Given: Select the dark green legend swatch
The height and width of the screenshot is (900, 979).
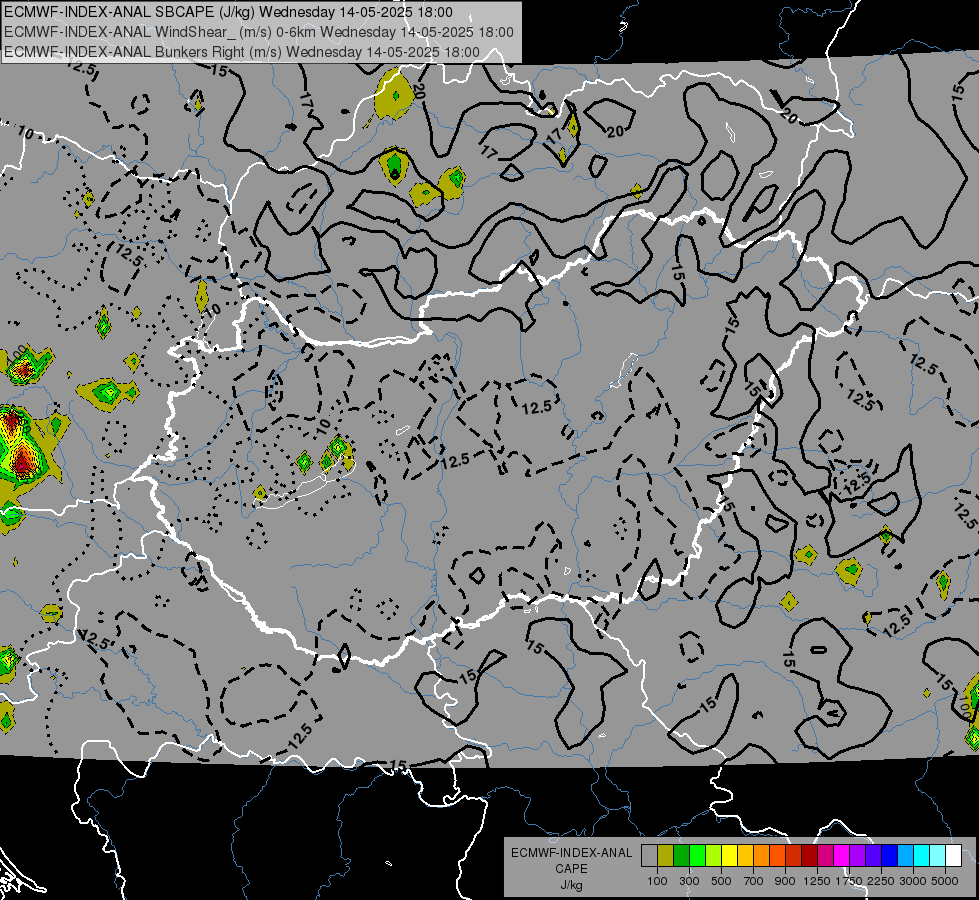Looking at the screenshot, I should [681, 855].
